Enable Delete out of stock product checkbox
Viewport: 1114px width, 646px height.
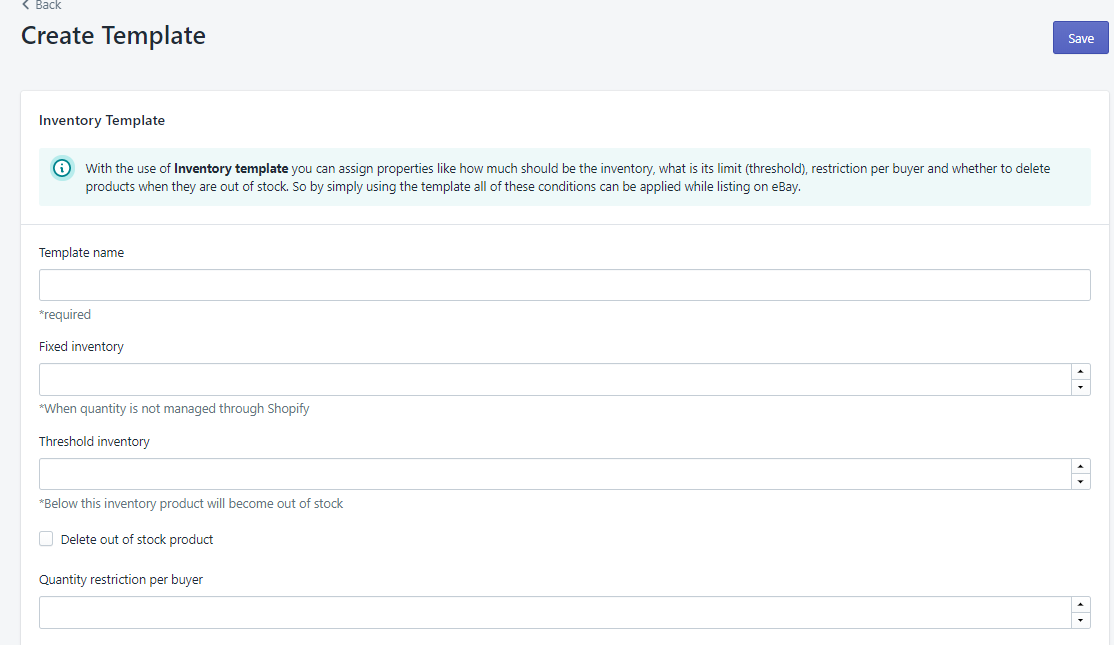tap(46, 539)
